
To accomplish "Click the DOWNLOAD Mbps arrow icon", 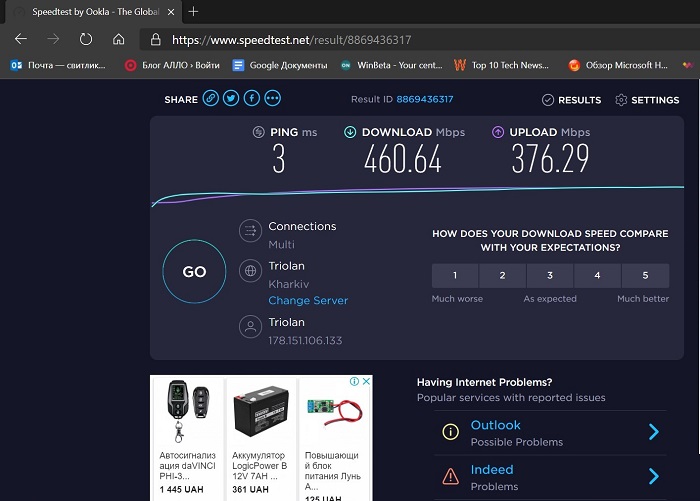I will click(x=350, y=132).
